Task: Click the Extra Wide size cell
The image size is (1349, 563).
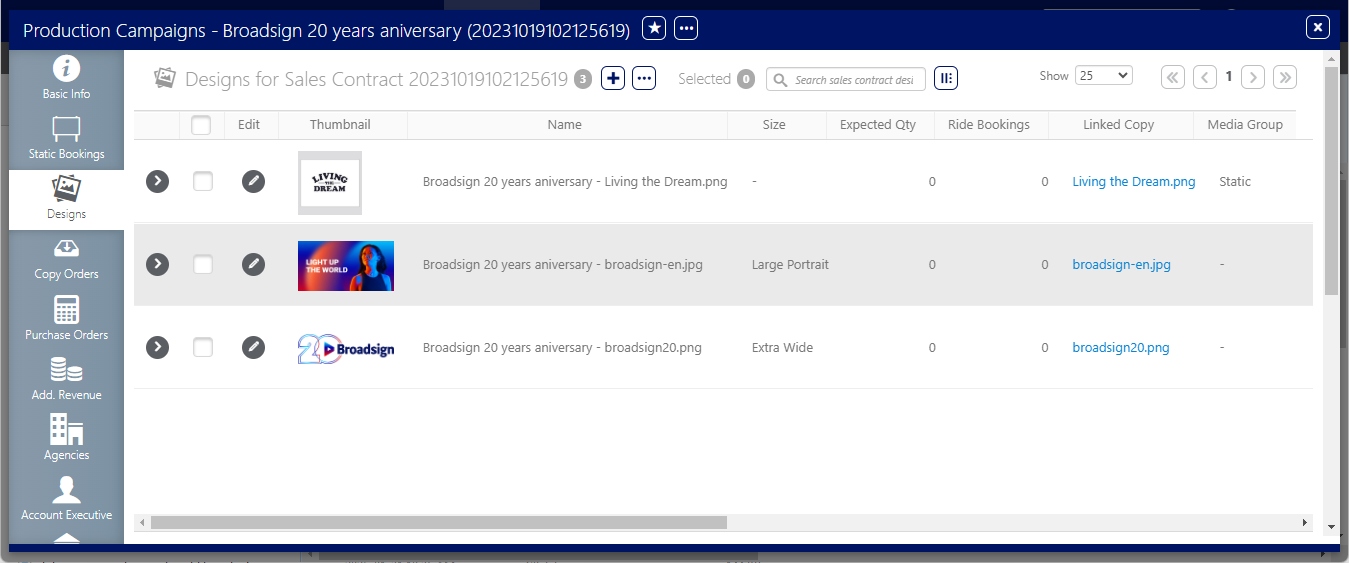Action: (x=782, y=348)
